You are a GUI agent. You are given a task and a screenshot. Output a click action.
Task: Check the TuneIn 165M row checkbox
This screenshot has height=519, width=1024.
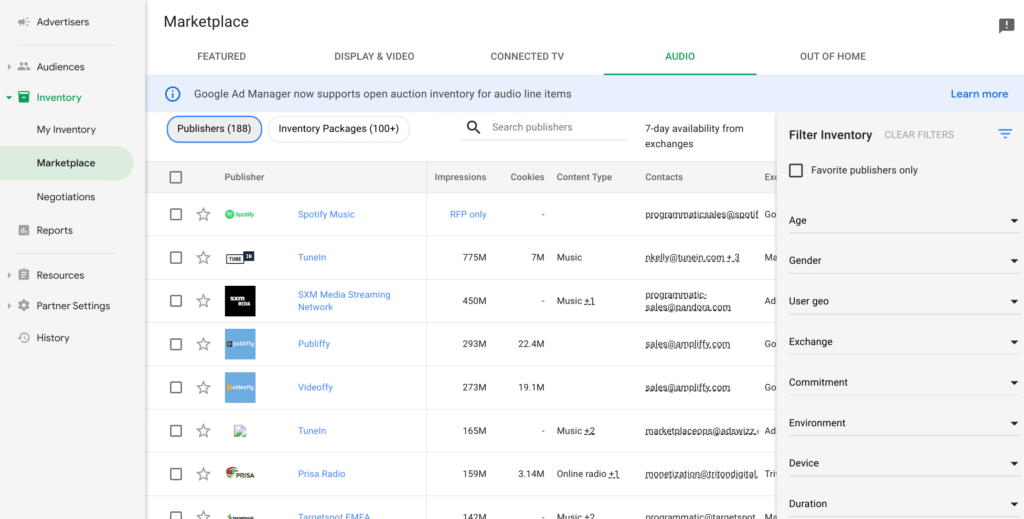coord(176,431)
